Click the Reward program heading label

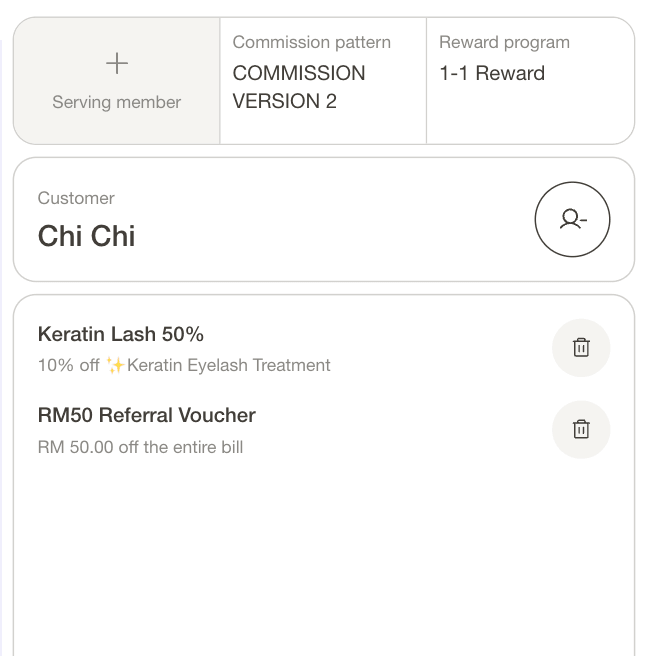[505, 42]
